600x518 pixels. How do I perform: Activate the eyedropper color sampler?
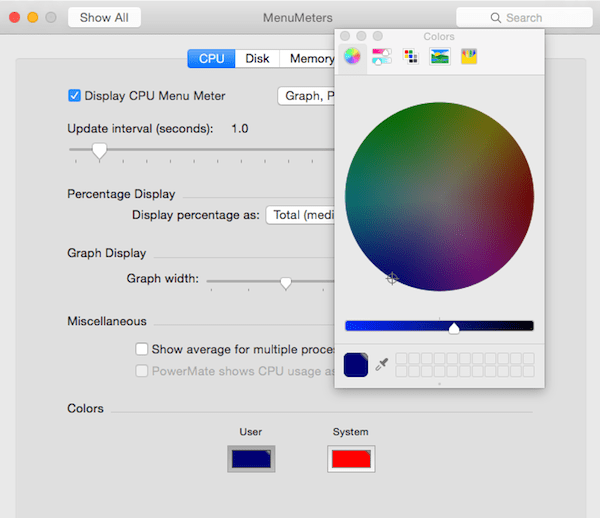click(382, 364)
